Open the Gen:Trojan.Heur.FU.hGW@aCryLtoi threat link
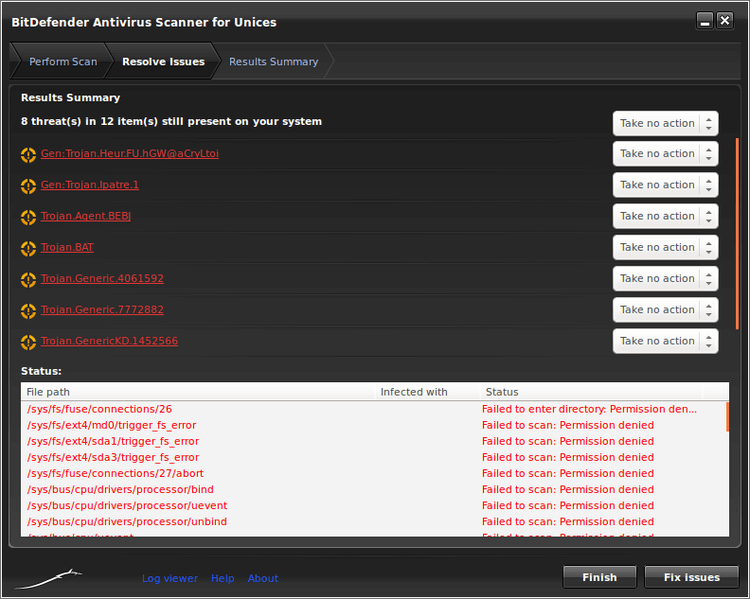This screenshot has height=599, width=750. [130, 154]
